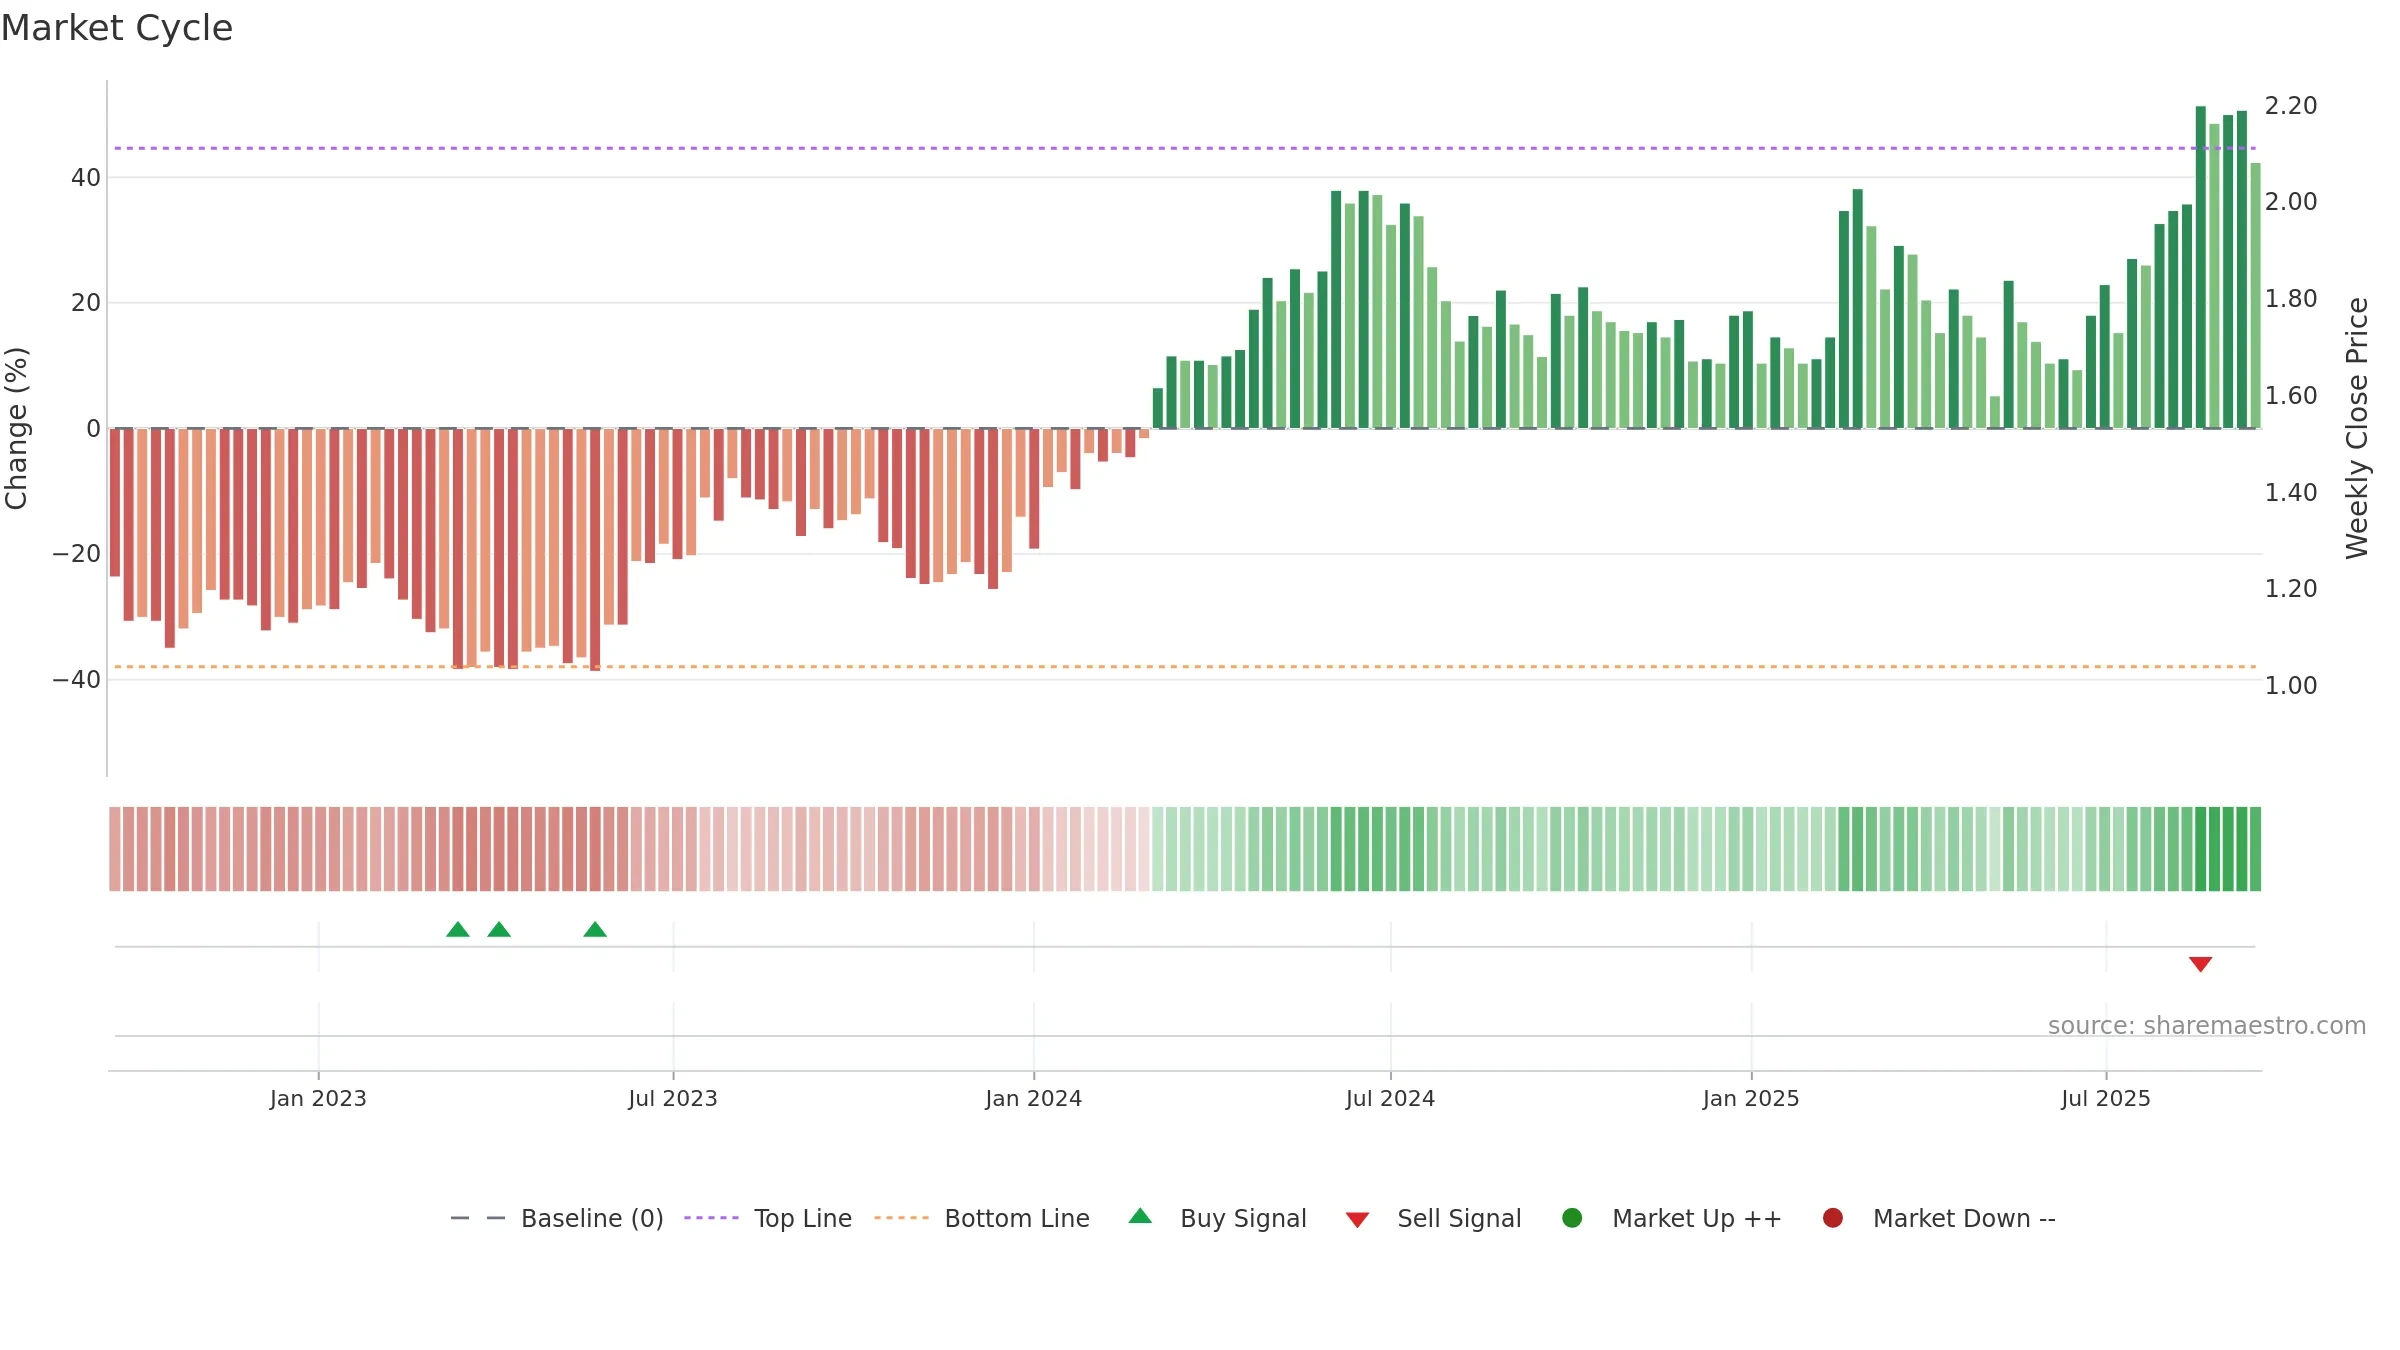The width and height of the screenshot is (2400, 1350).
Task: Click the Buy Signal legend label
Action: (x=1243, y=1218)
